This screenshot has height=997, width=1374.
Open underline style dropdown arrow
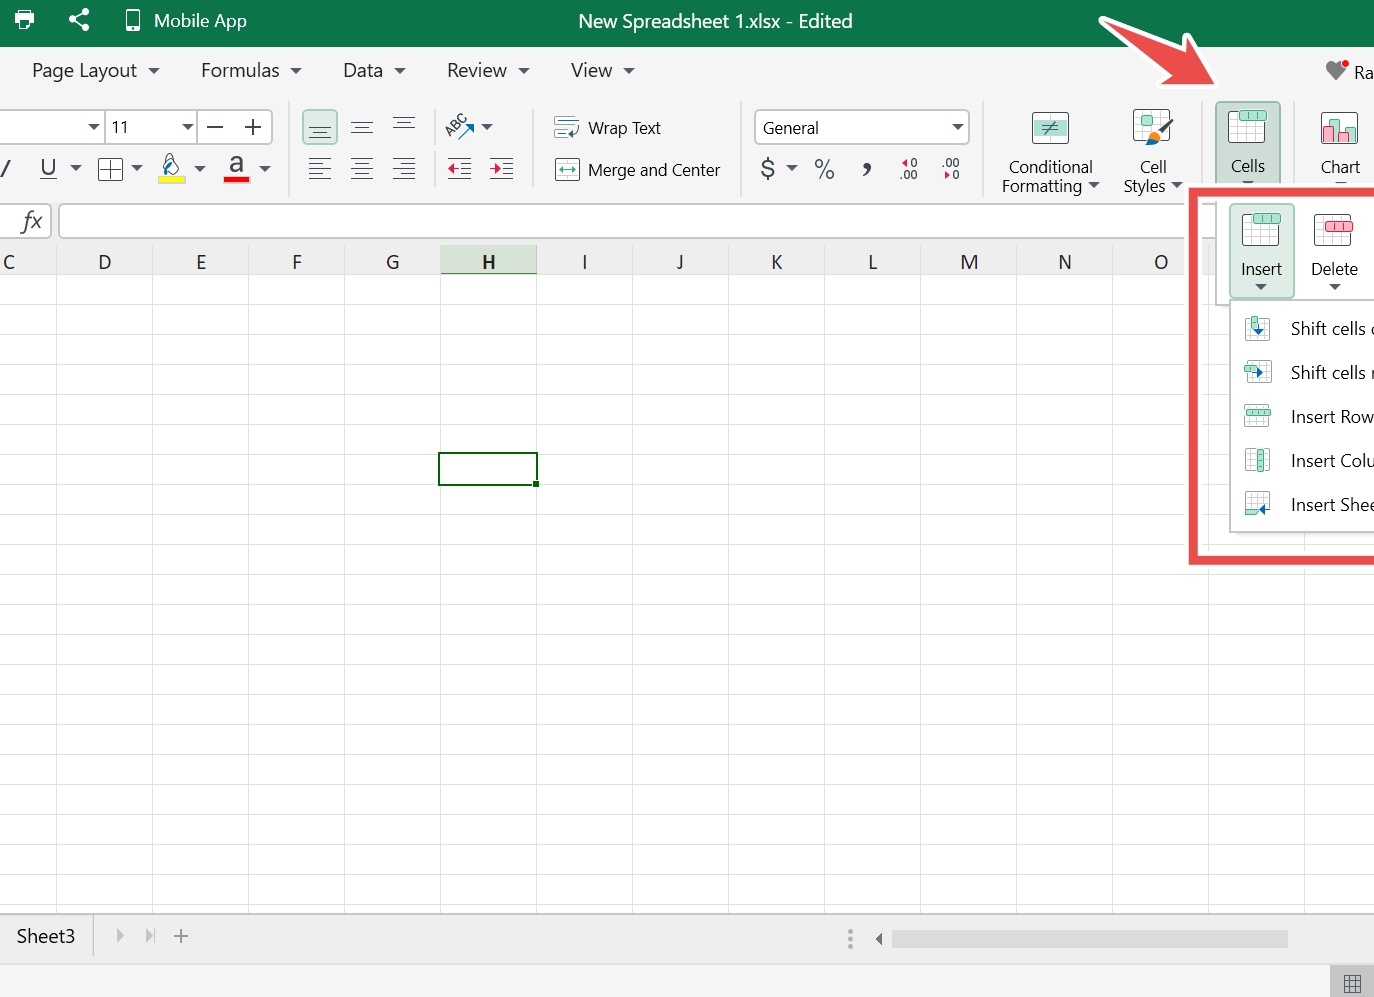76,168
